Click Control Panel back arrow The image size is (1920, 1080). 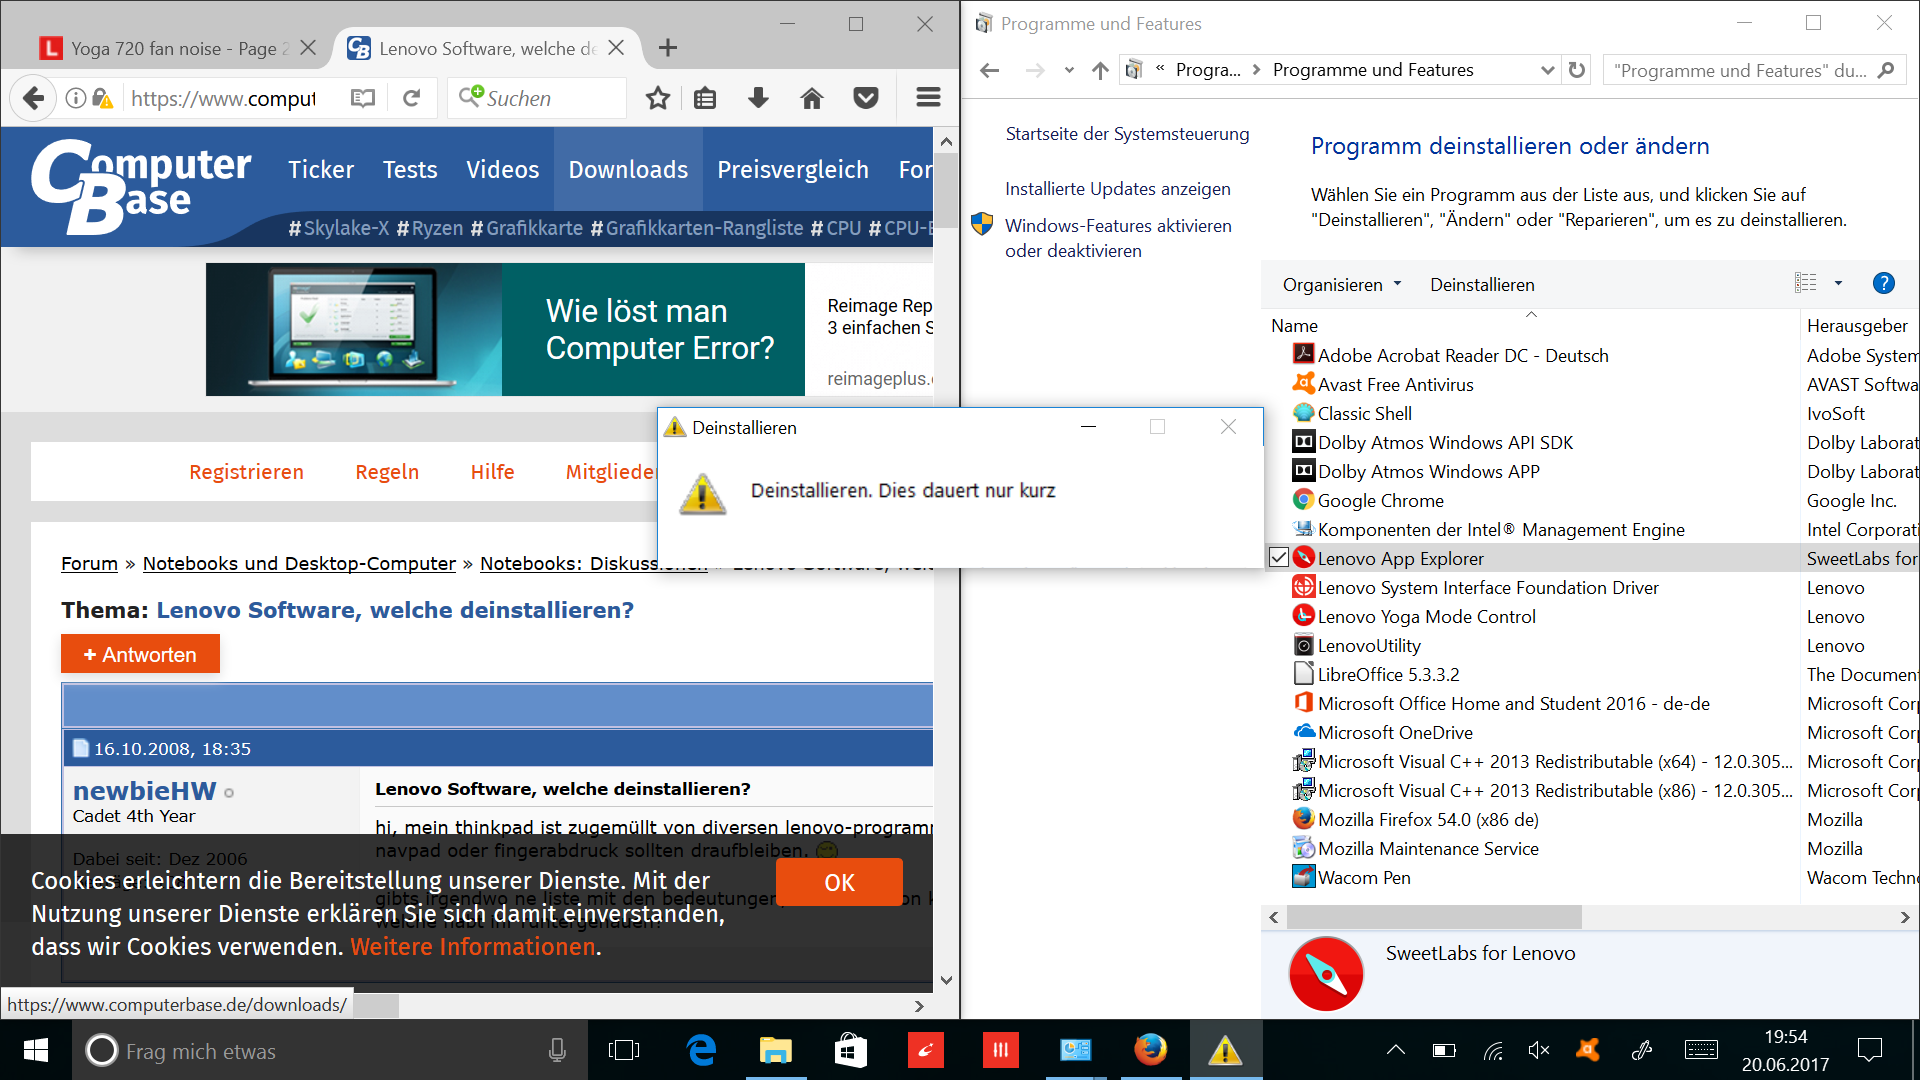990,70
